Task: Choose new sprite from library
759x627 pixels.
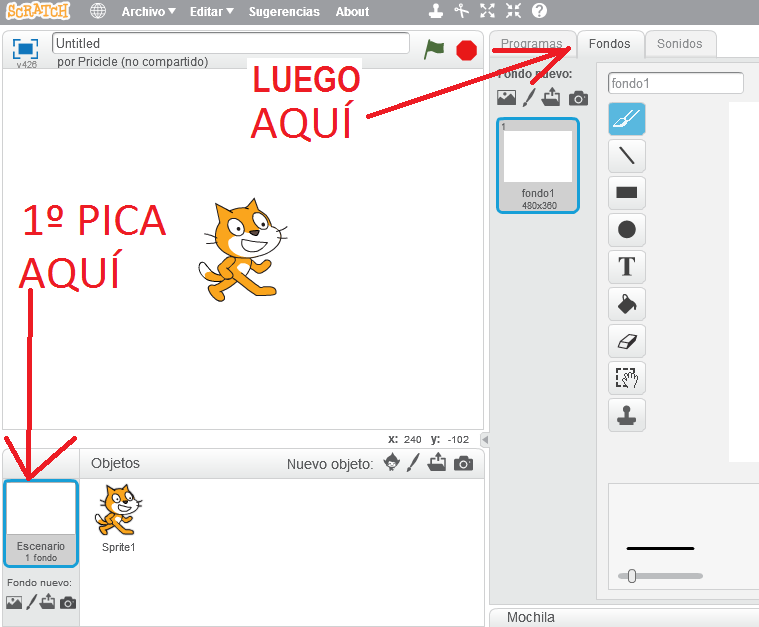Action: coord(392,462)
